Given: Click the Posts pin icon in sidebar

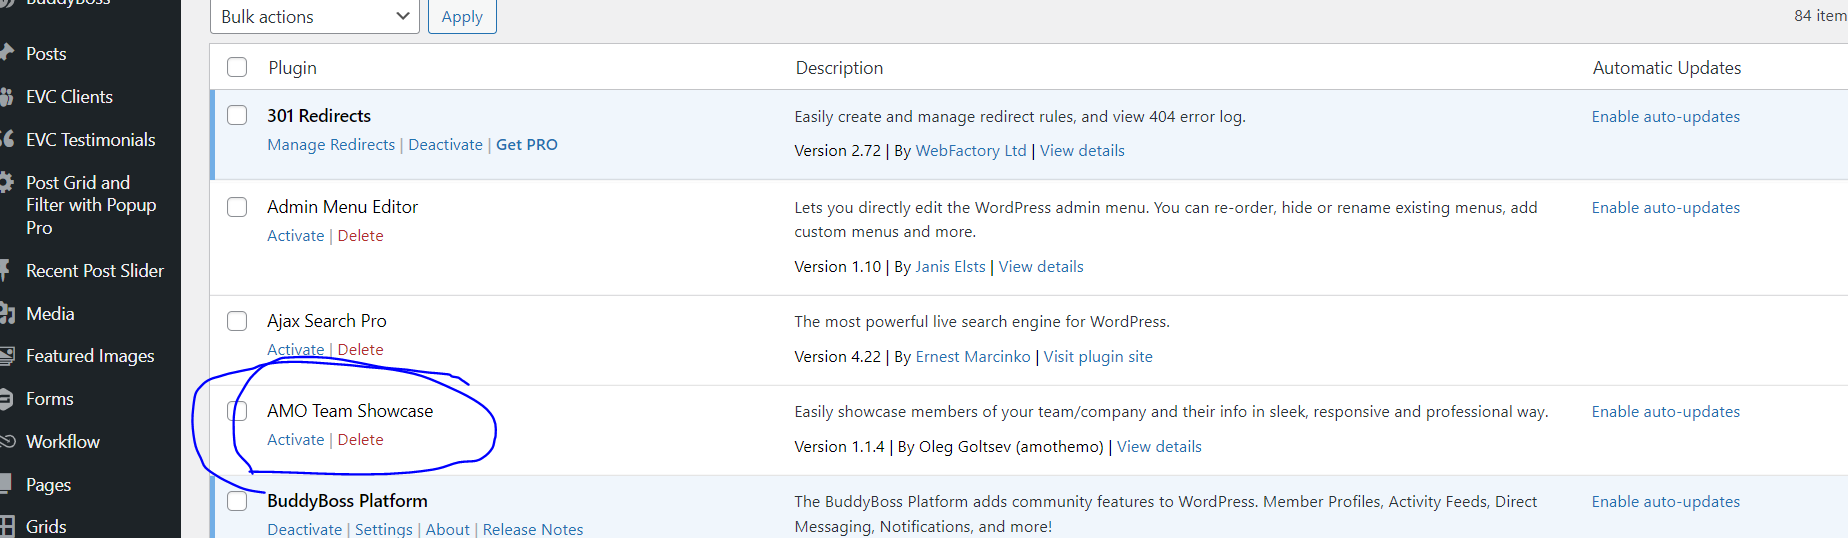Looking at the screenshot, I should 6,52.
